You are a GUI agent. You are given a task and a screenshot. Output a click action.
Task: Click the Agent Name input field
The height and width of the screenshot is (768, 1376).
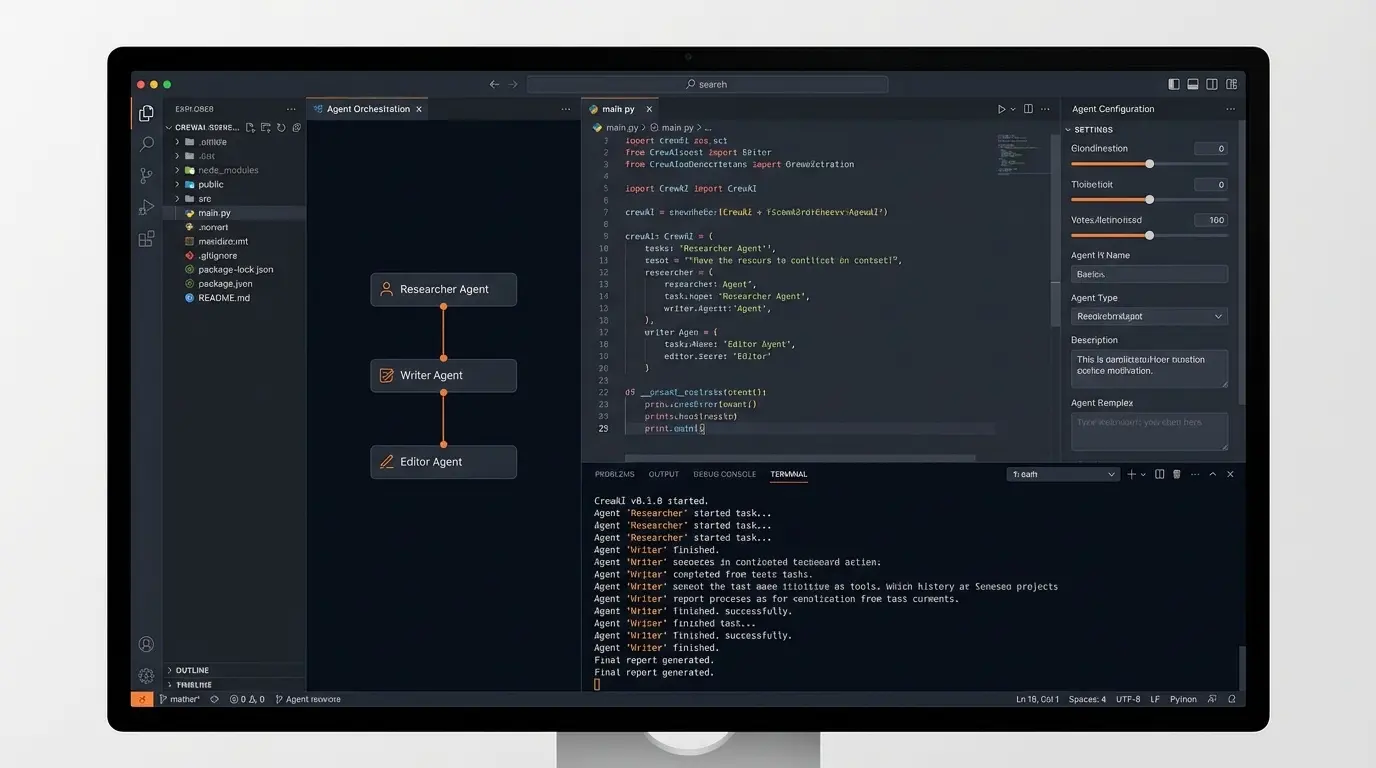[1149, 274]
